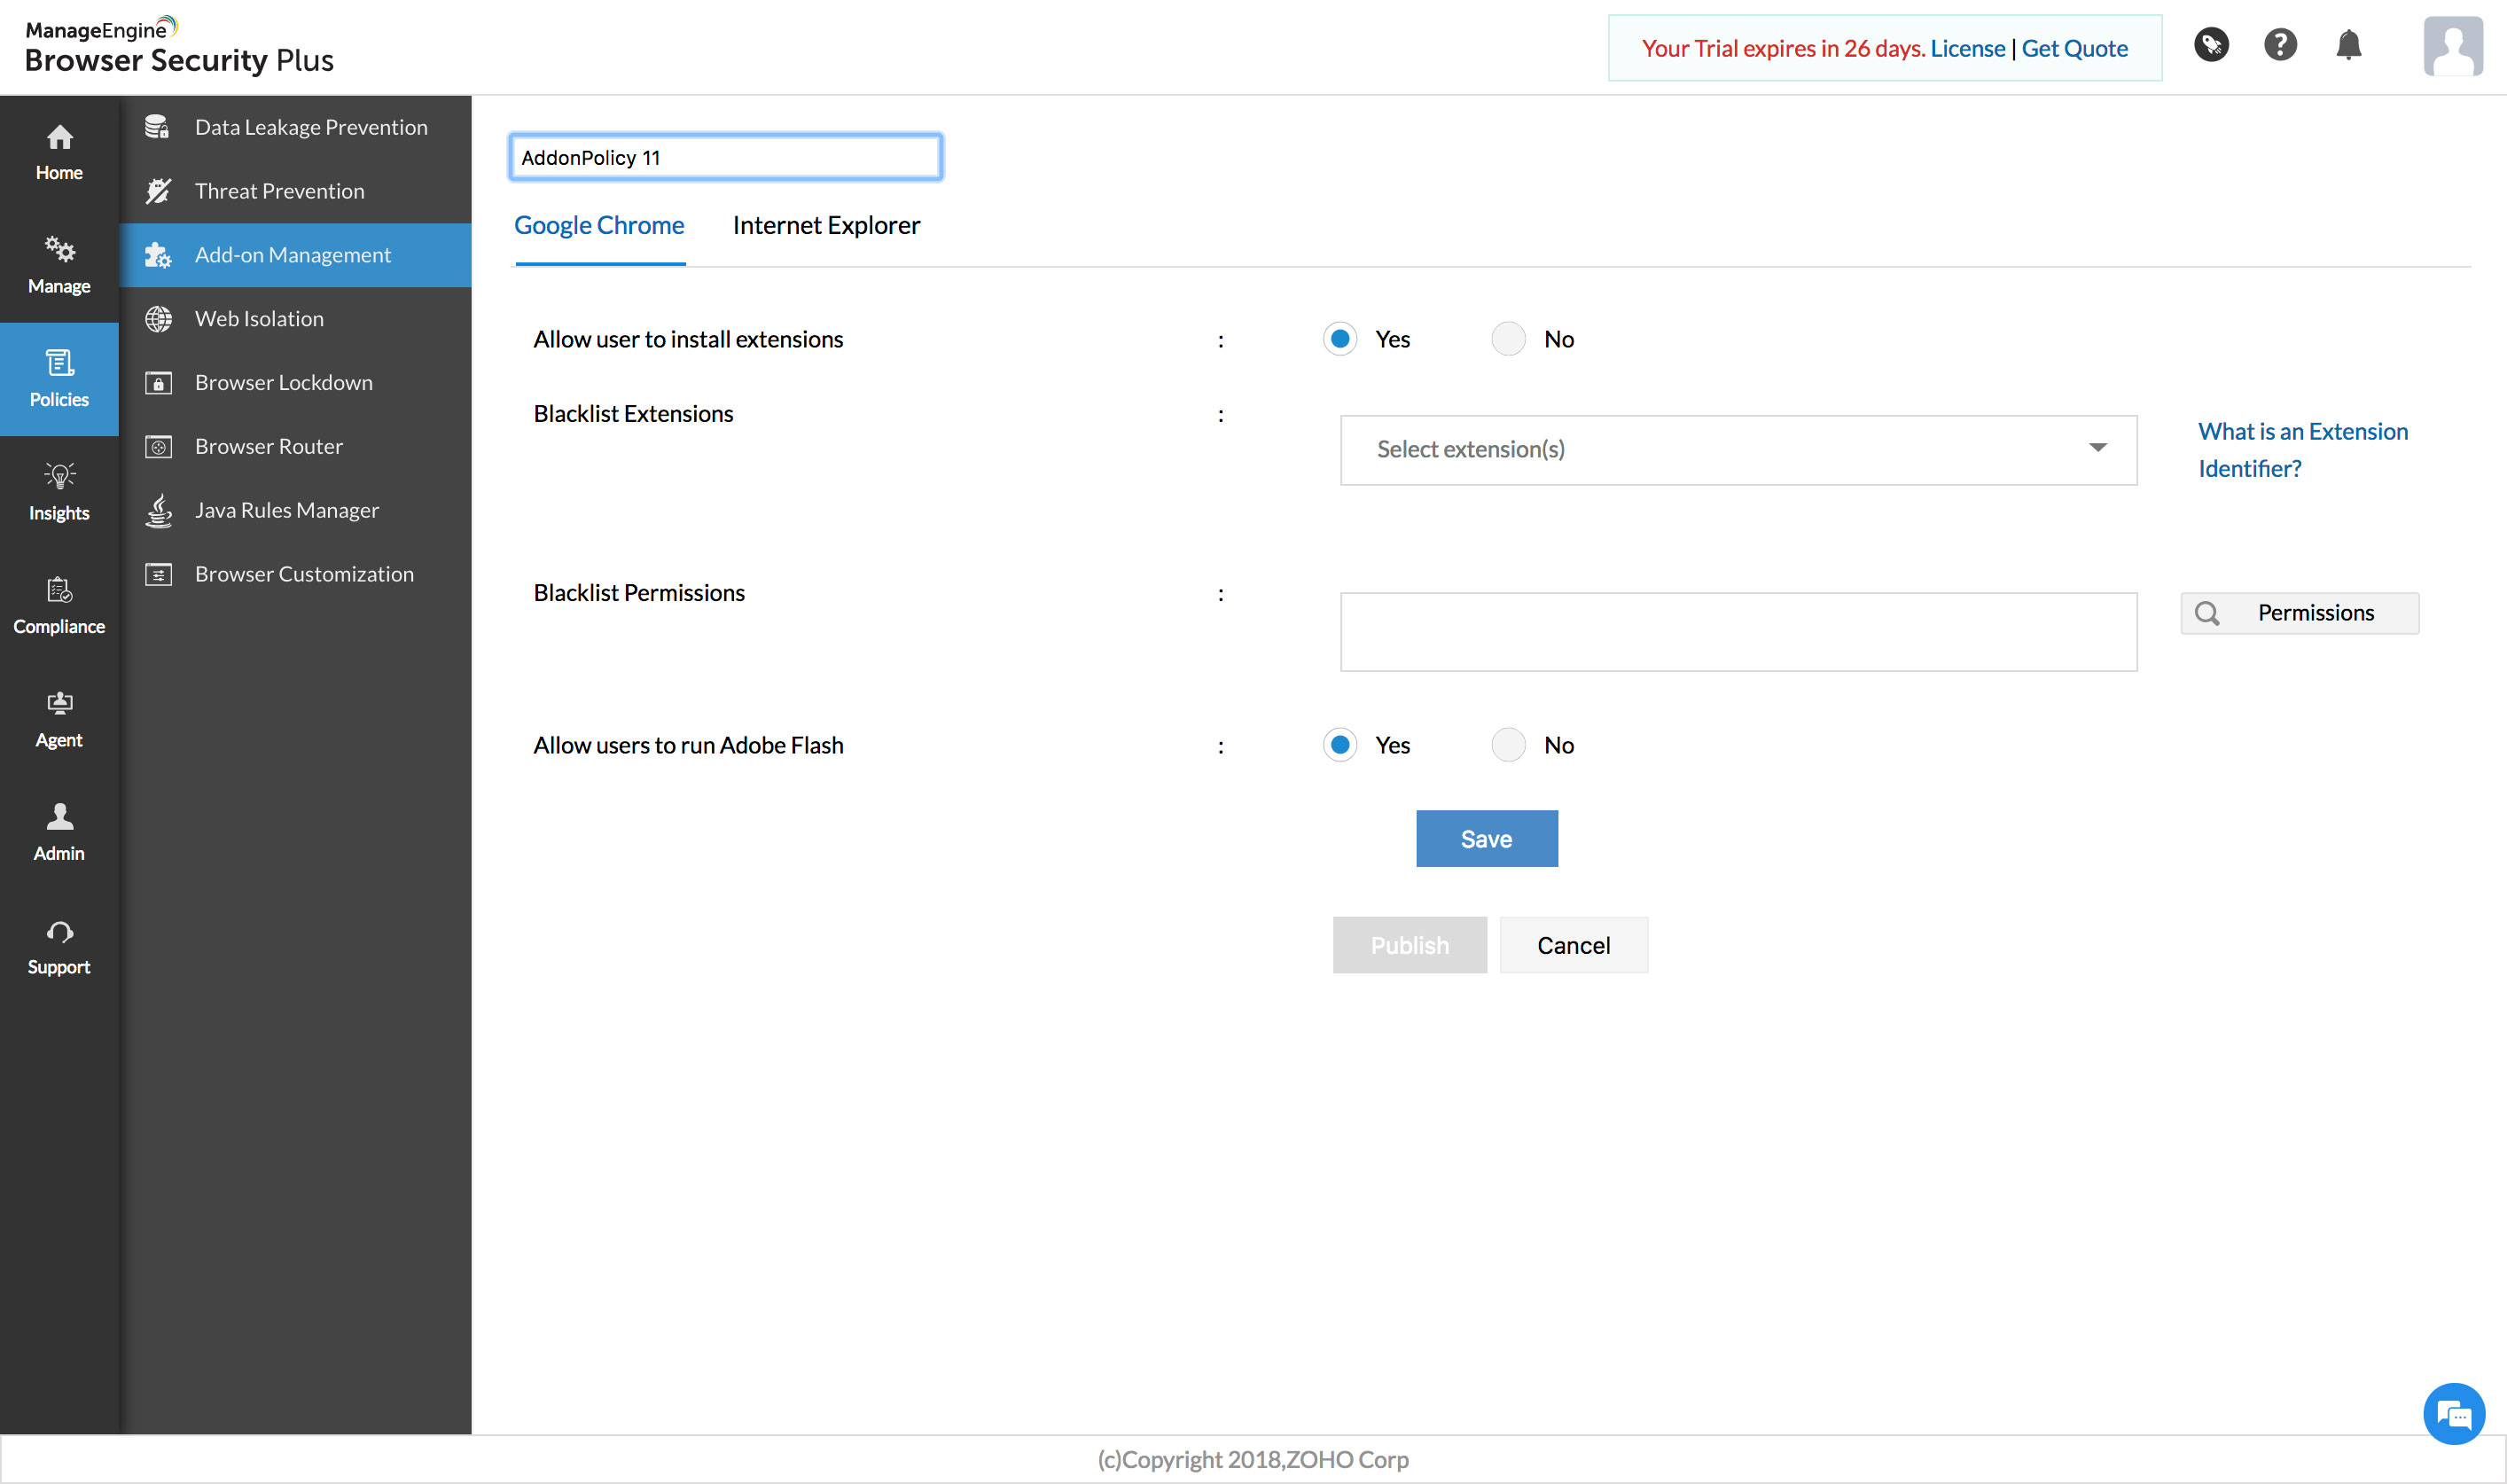Click the Data Leakage Prevention icon
2507x1484 pixels.
click(158, 127)
